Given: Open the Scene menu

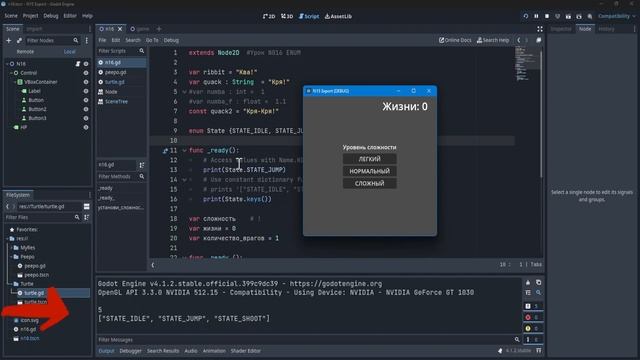Looking at the screenshot, I should tap(11, 16).
